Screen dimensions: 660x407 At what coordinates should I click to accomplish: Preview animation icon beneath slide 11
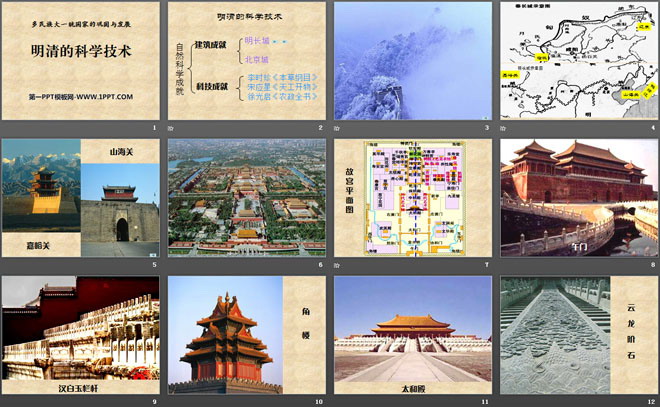[337, 401]
